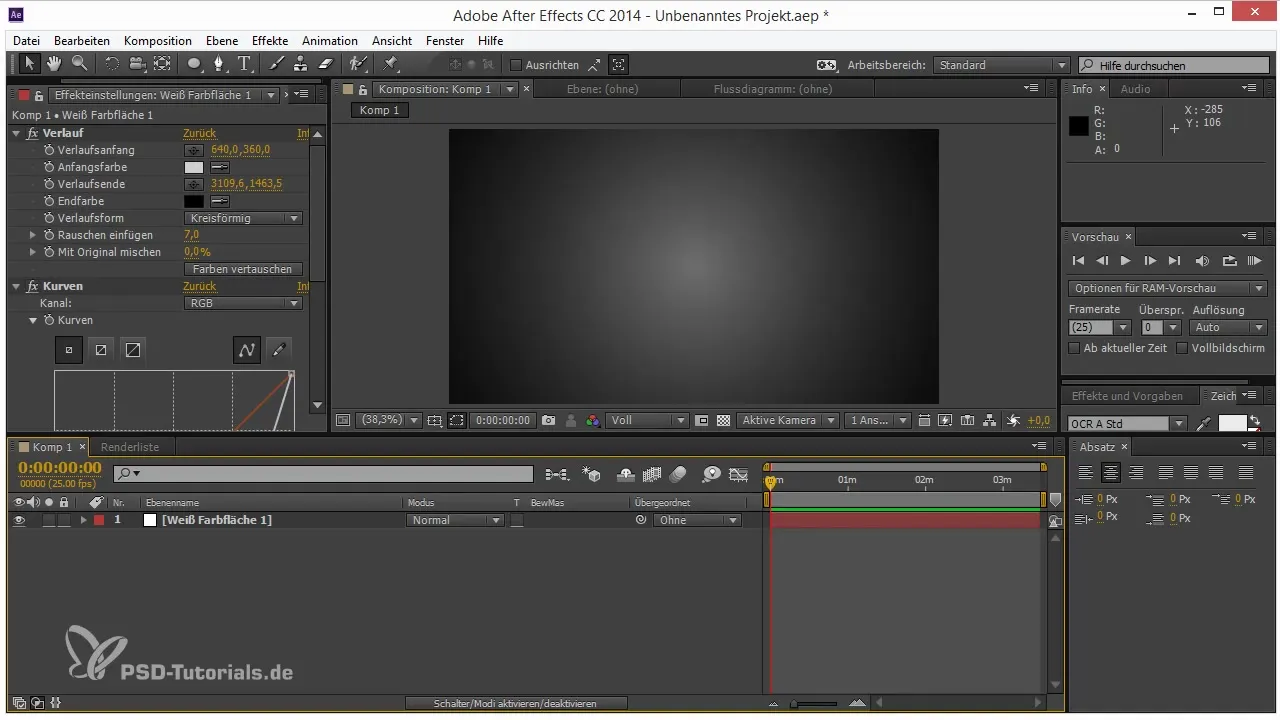Viewport: 1280px width, 720px height.
Task: Switch to the Effekte und Vorgaben tab
Action: coord(1127,396)
